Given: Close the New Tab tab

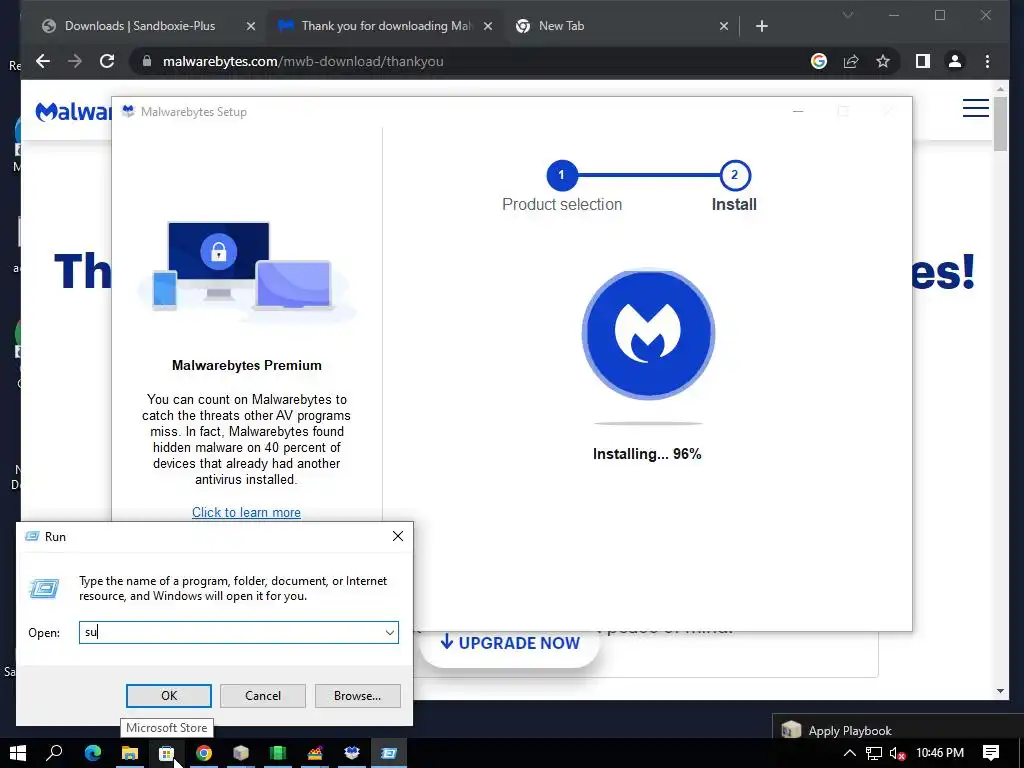Looking at the screenshot, I should coord(724,26).
